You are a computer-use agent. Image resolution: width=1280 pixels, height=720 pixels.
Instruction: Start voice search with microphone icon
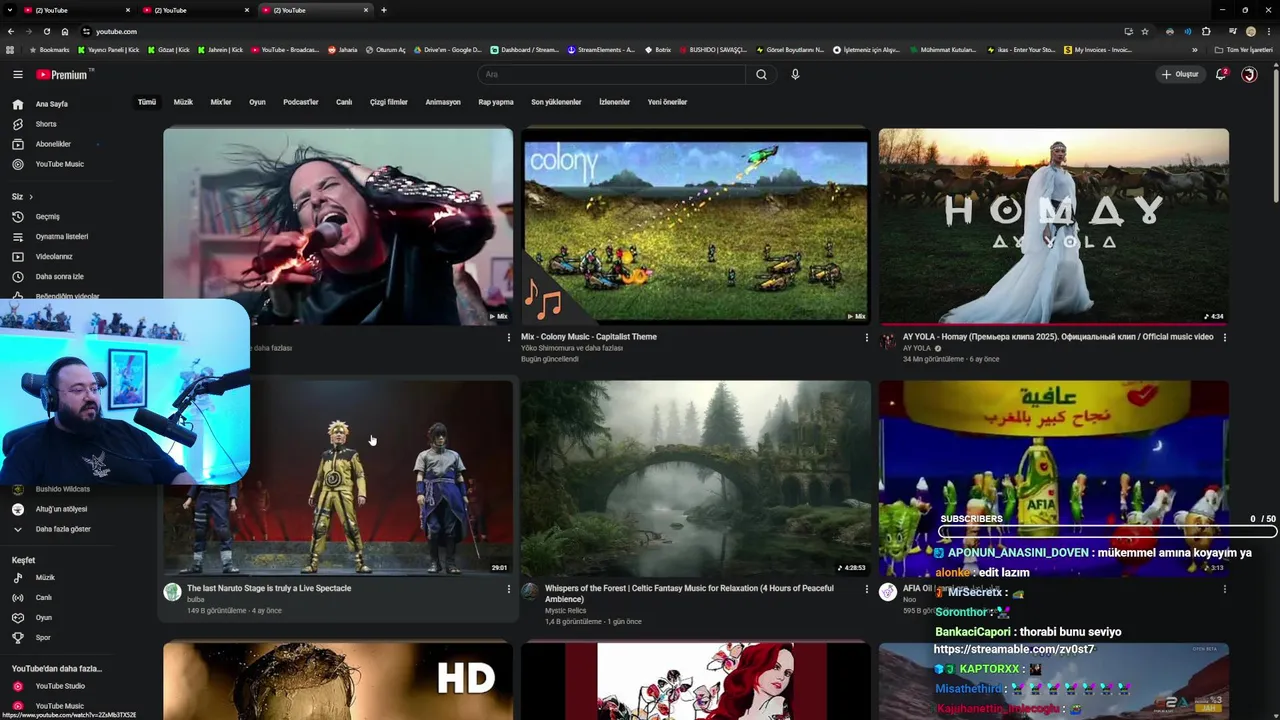click(795, 74)
